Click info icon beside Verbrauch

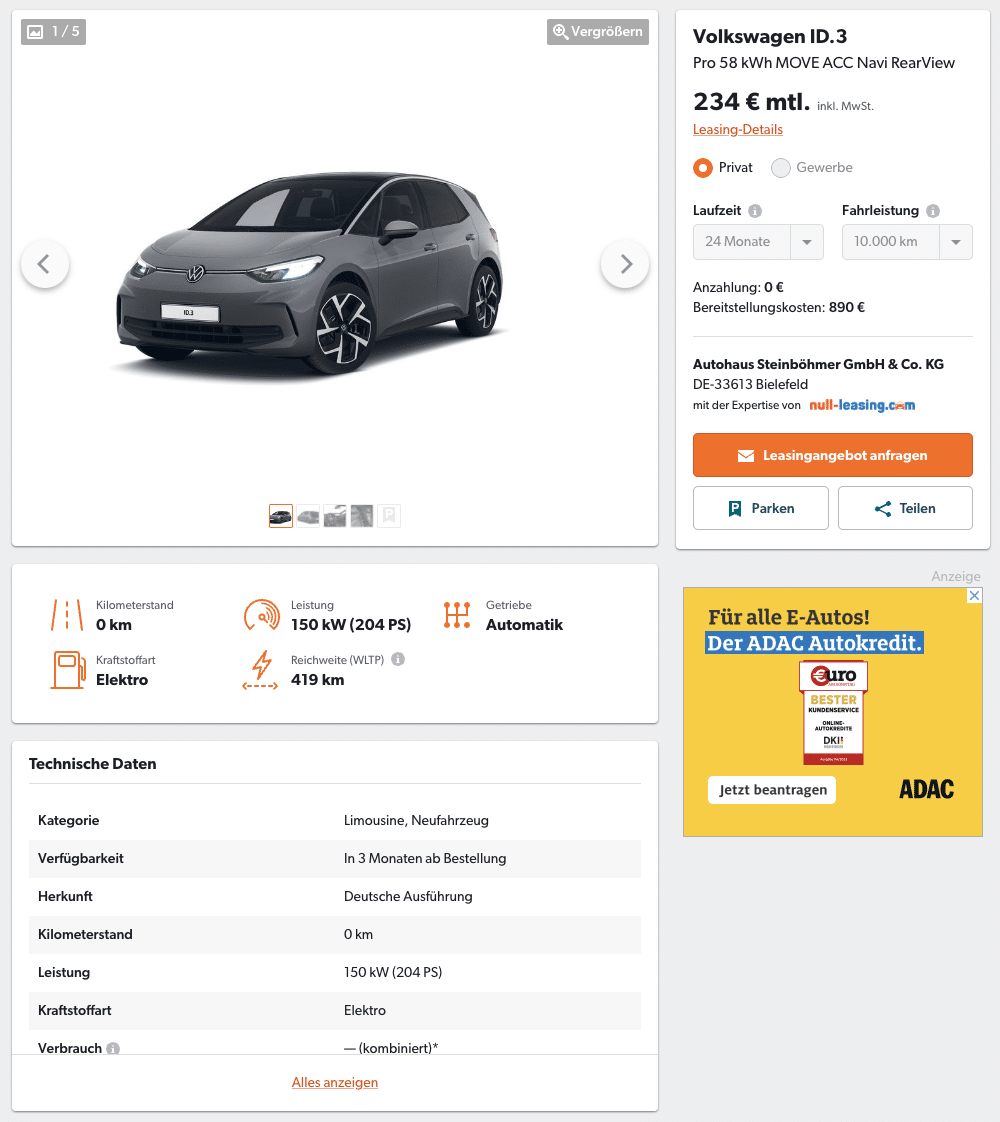point(113,1048)
